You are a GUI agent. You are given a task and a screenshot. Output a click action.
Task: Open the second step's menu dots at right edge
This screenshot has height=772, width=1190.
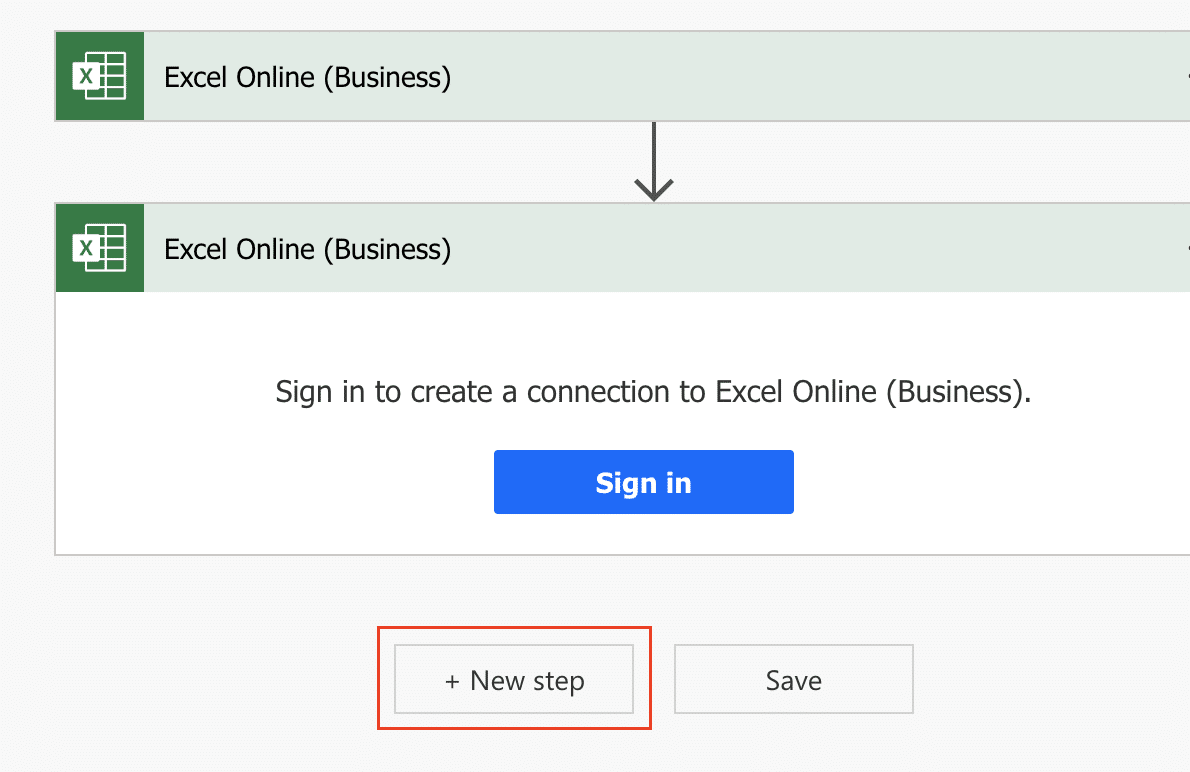[1186, 248]
